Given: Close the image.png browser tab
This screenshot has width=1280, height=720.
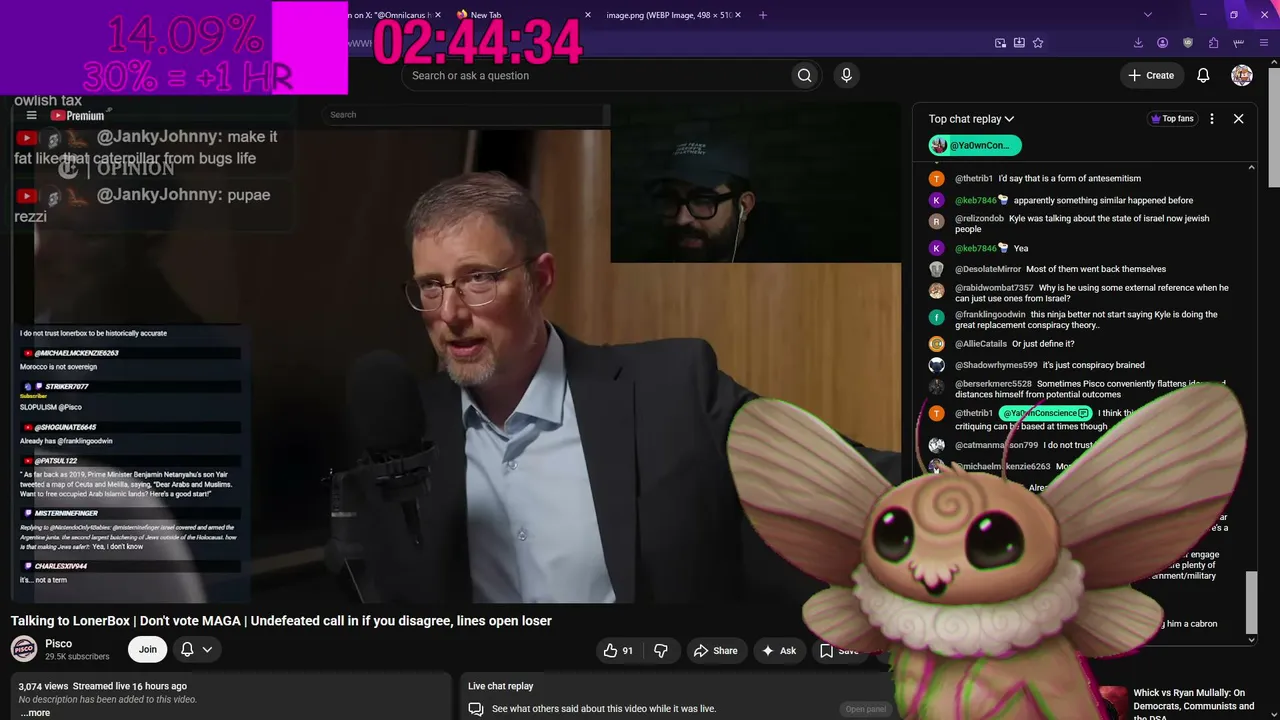Looking at the screenshot, I should click(739, 15).
